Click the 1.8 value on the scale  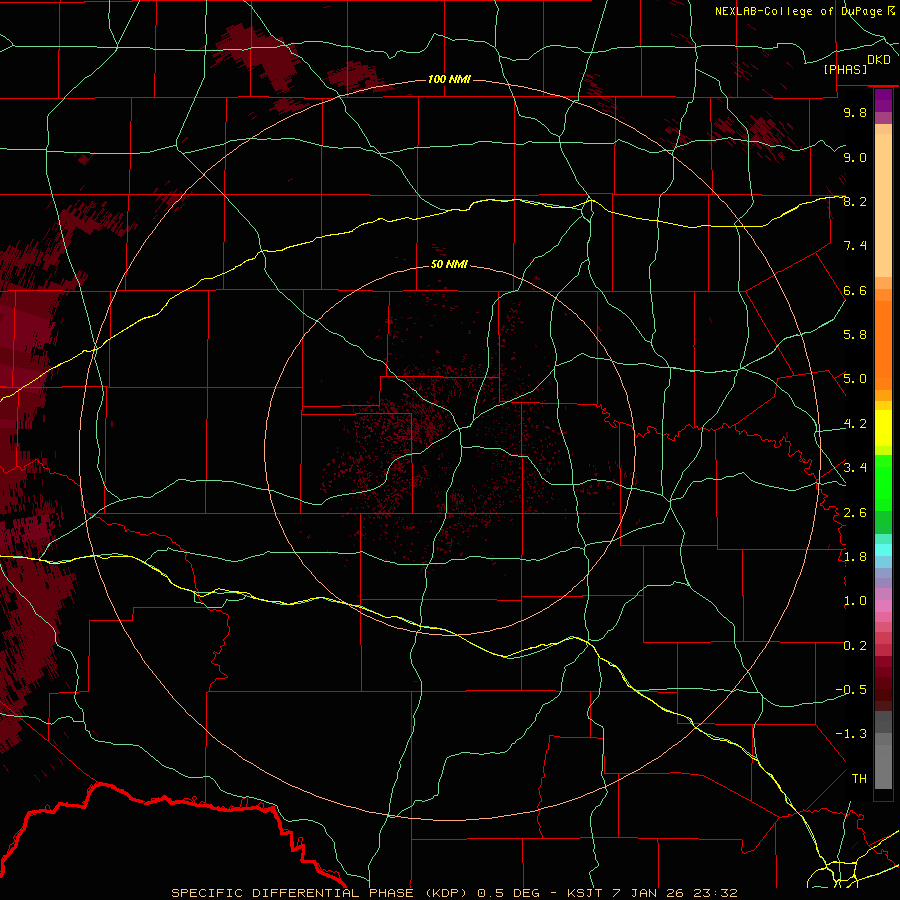pos(855,557)
